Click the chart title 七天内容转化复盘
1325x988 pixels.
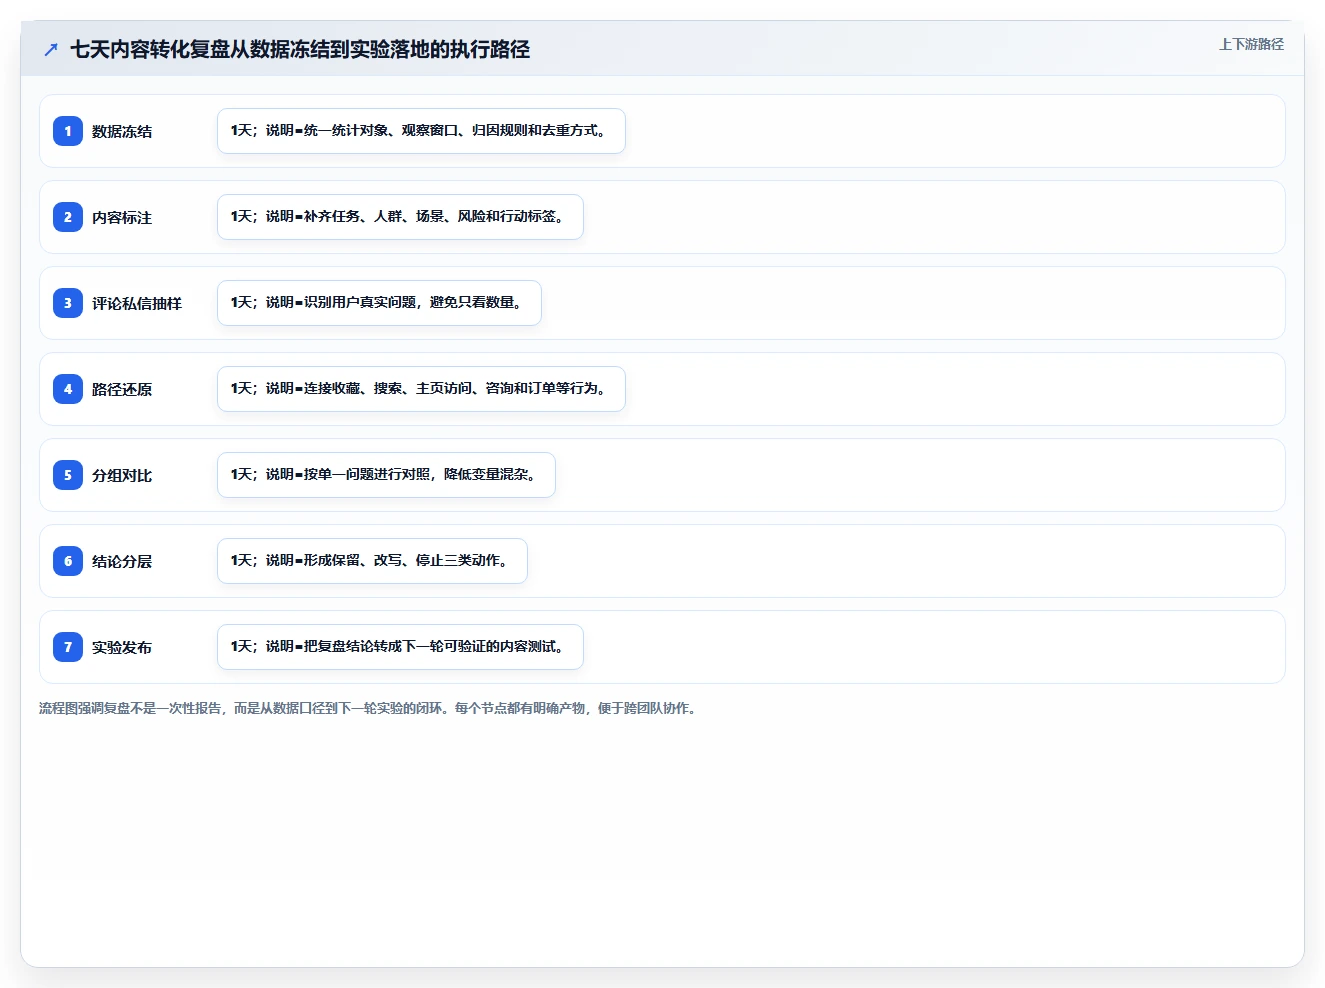pyautogui.click(x=300, y=49)
